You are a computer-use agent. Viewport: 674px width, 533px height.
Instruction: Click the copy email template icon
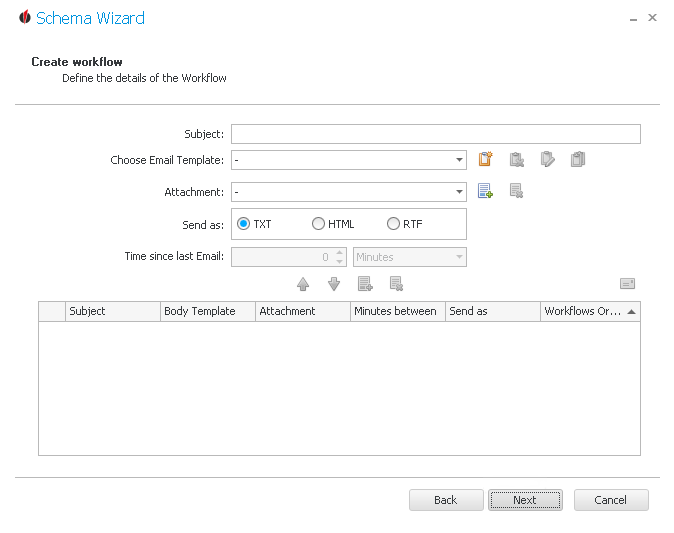click(x=578, y=159)
